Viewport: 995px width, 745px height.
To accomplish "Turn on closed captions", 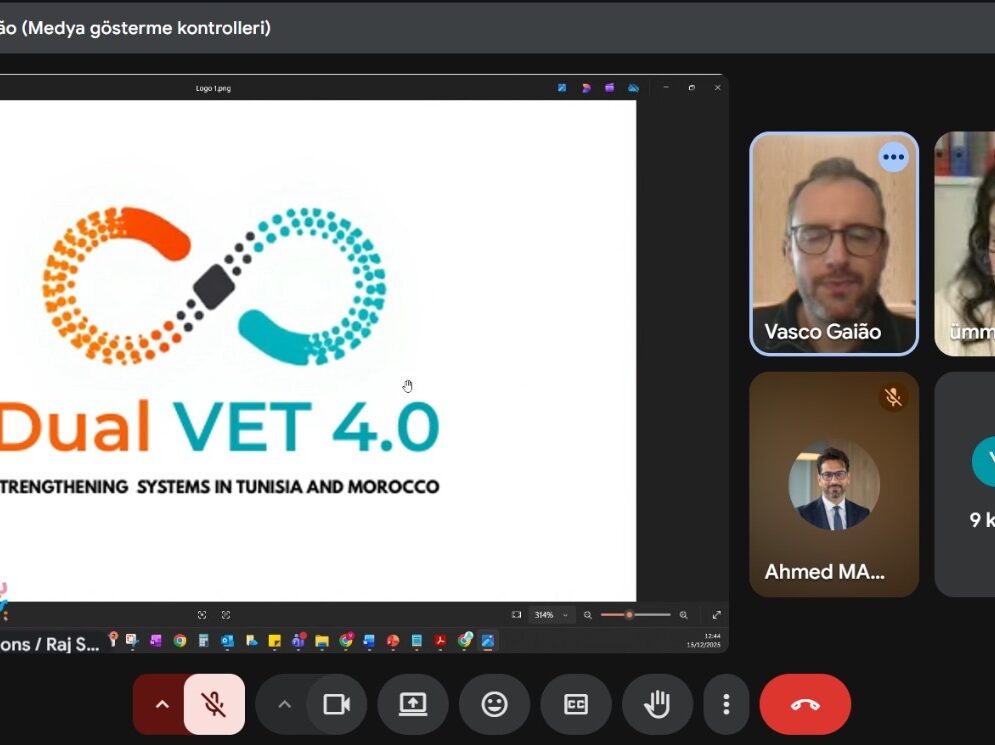I will tap(576, 705).
